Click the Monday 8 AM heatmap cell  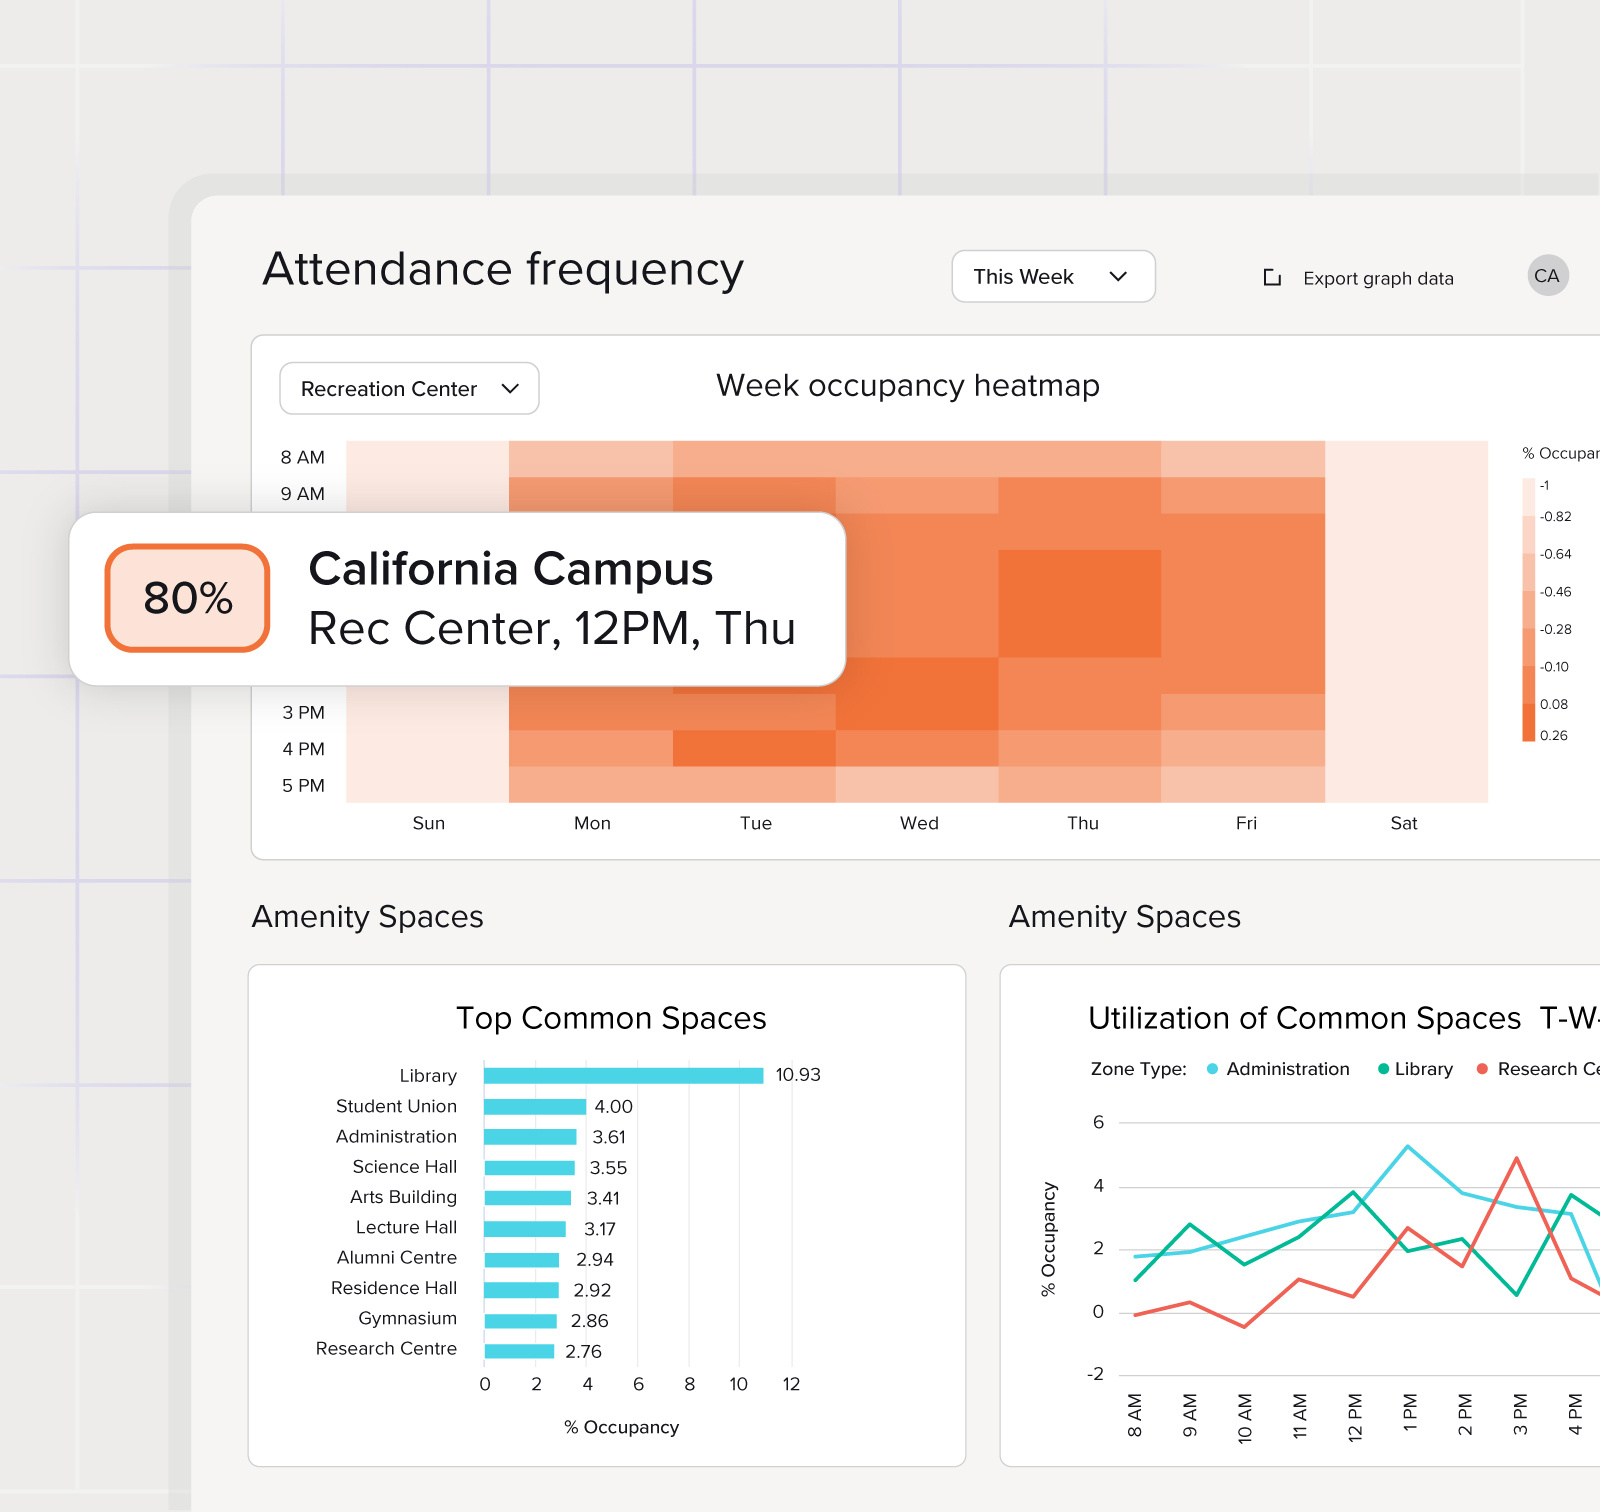click(591, 459)
